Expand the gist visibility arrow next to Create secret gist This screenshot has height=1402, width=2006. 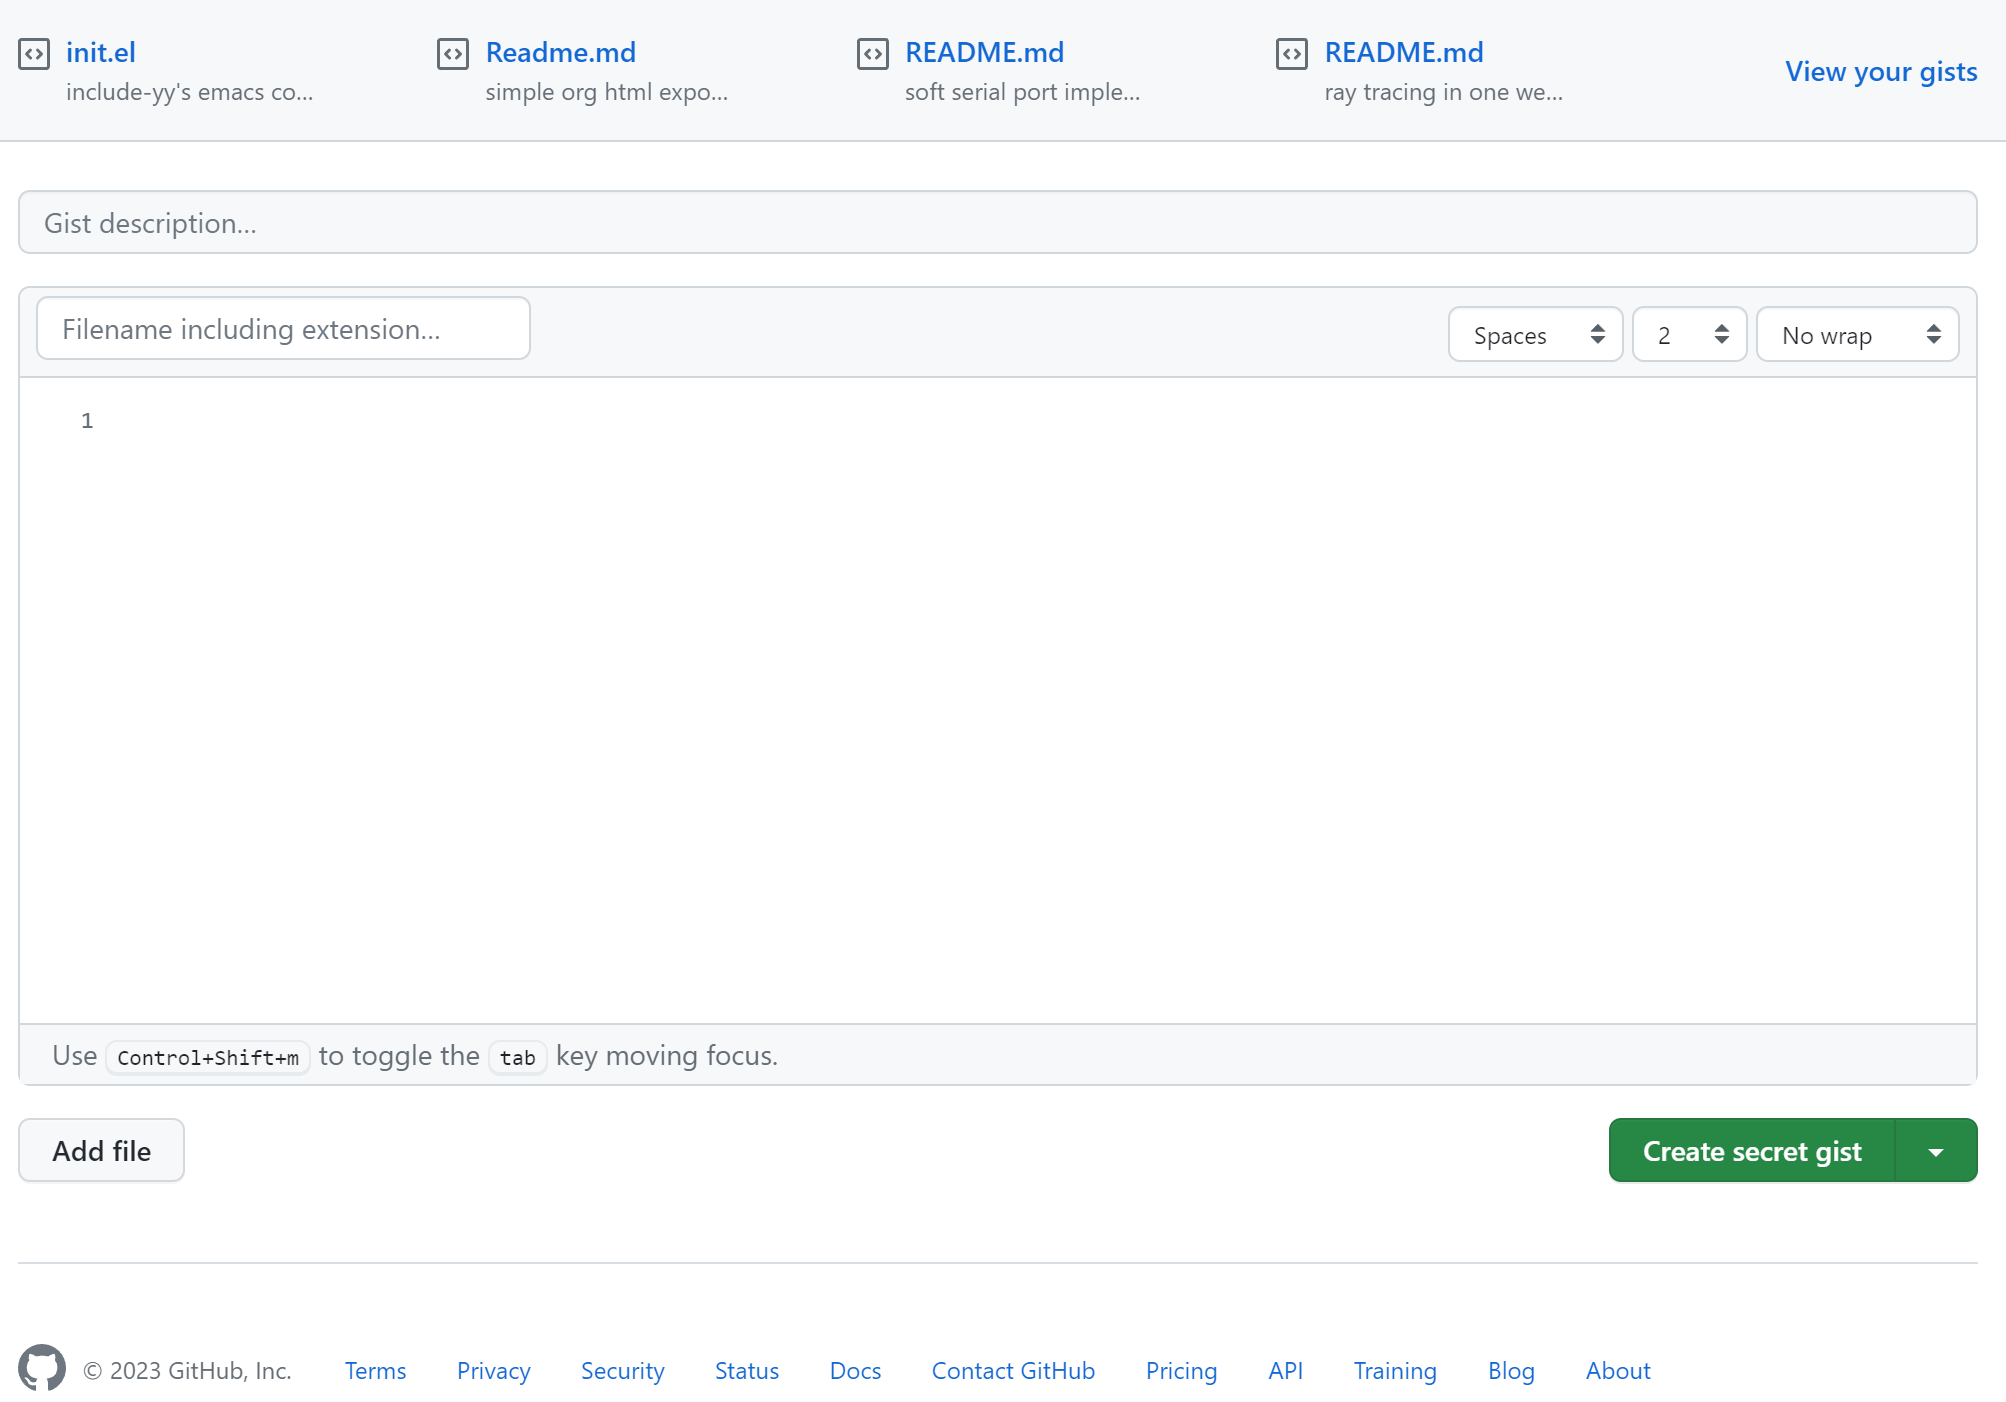(x=1936, y=1151)
